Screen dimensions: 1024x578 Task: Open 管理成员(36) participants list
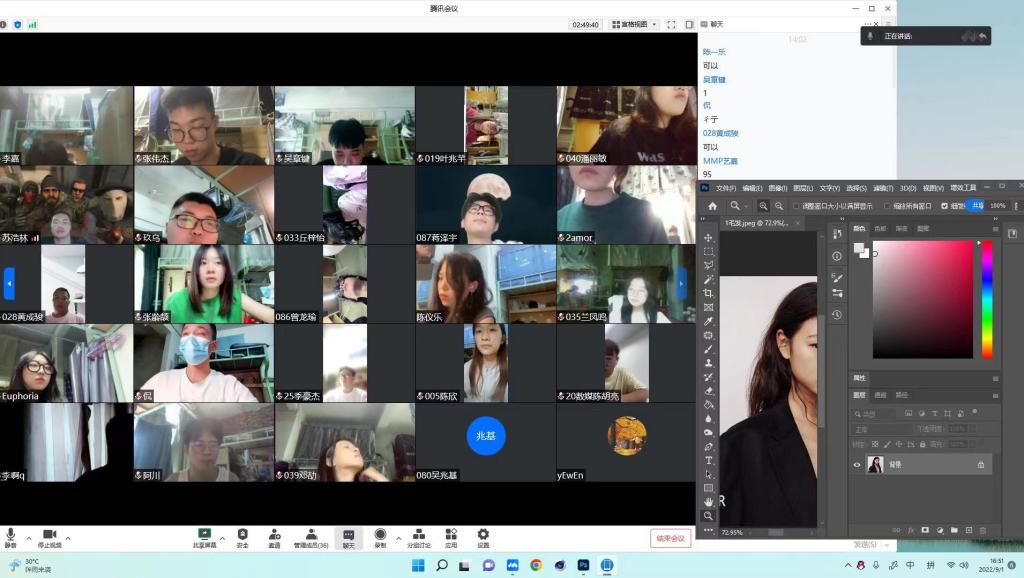coord(311,538)
